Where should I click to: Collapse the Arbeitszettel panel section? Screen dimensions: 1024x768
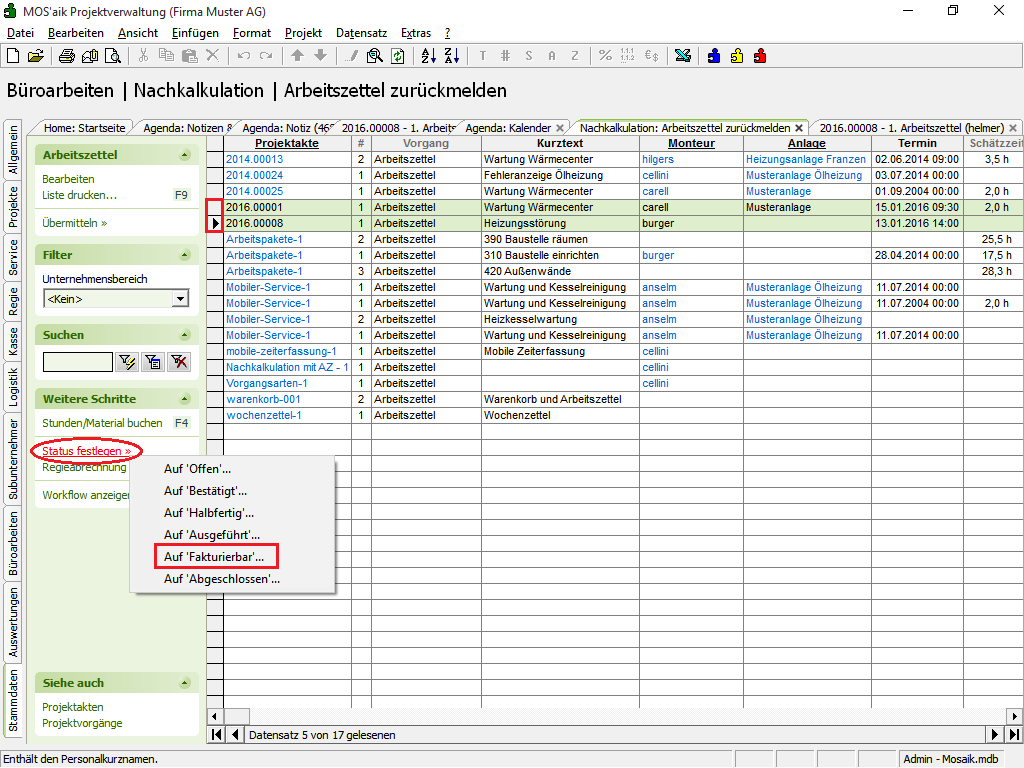point(184,155)
